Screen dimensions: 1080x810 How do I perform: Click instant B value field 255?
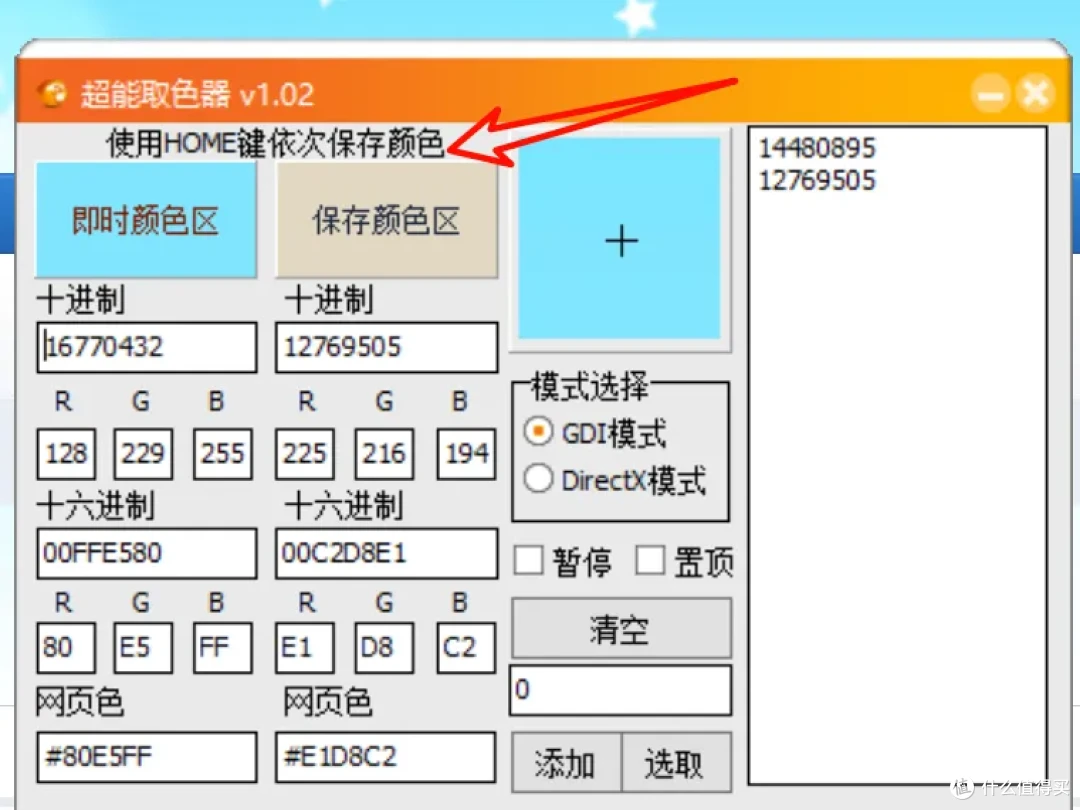pos(223,454)
